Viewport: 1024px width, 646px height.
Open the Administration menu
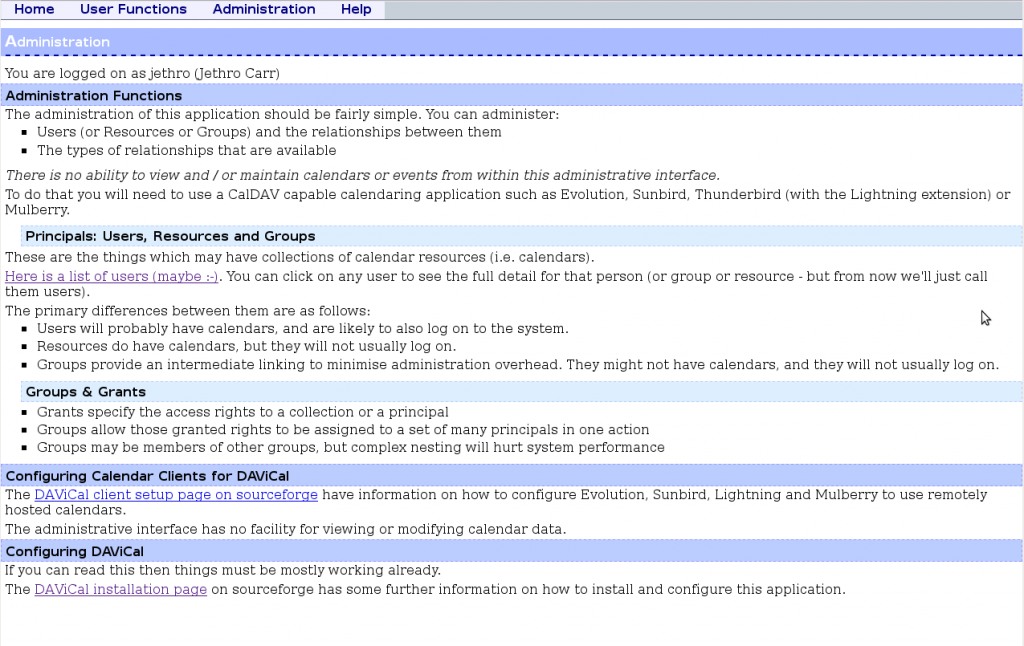pos(263,9)
